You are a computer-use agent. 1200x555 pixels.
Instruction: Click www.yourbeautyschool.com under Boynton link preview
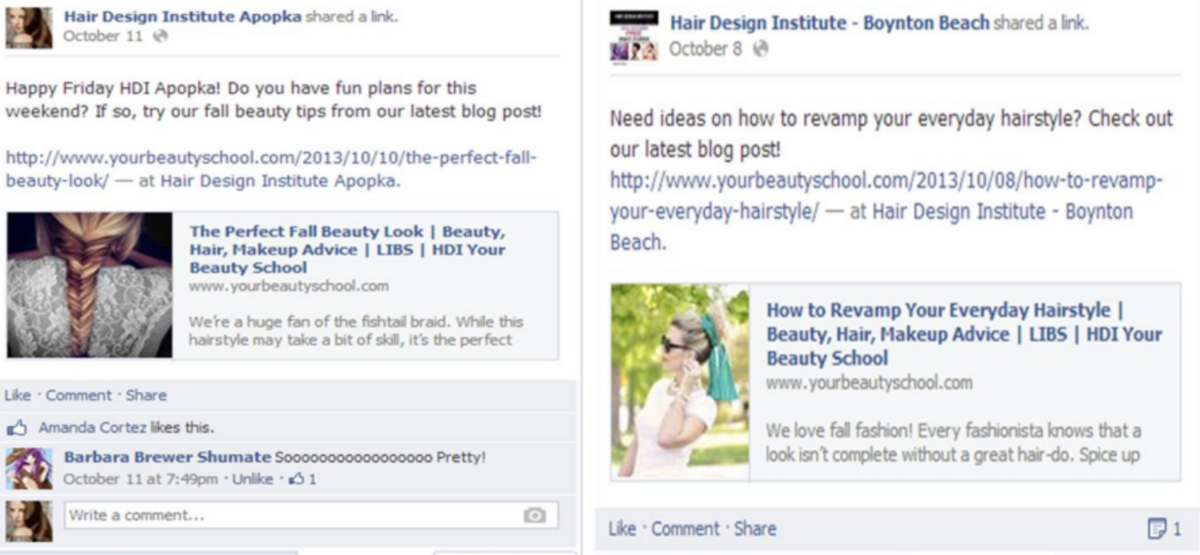[869, 383]
